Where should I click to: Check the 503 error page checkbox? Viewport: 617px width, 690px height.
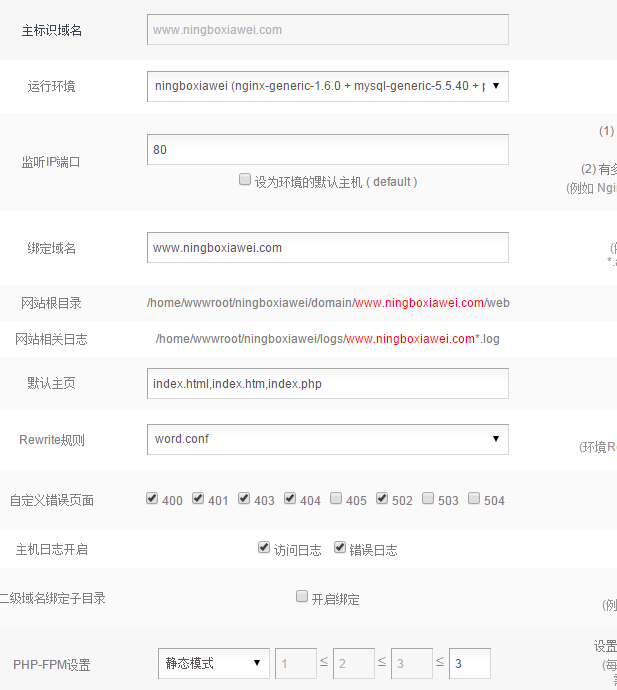pos(428,499)
